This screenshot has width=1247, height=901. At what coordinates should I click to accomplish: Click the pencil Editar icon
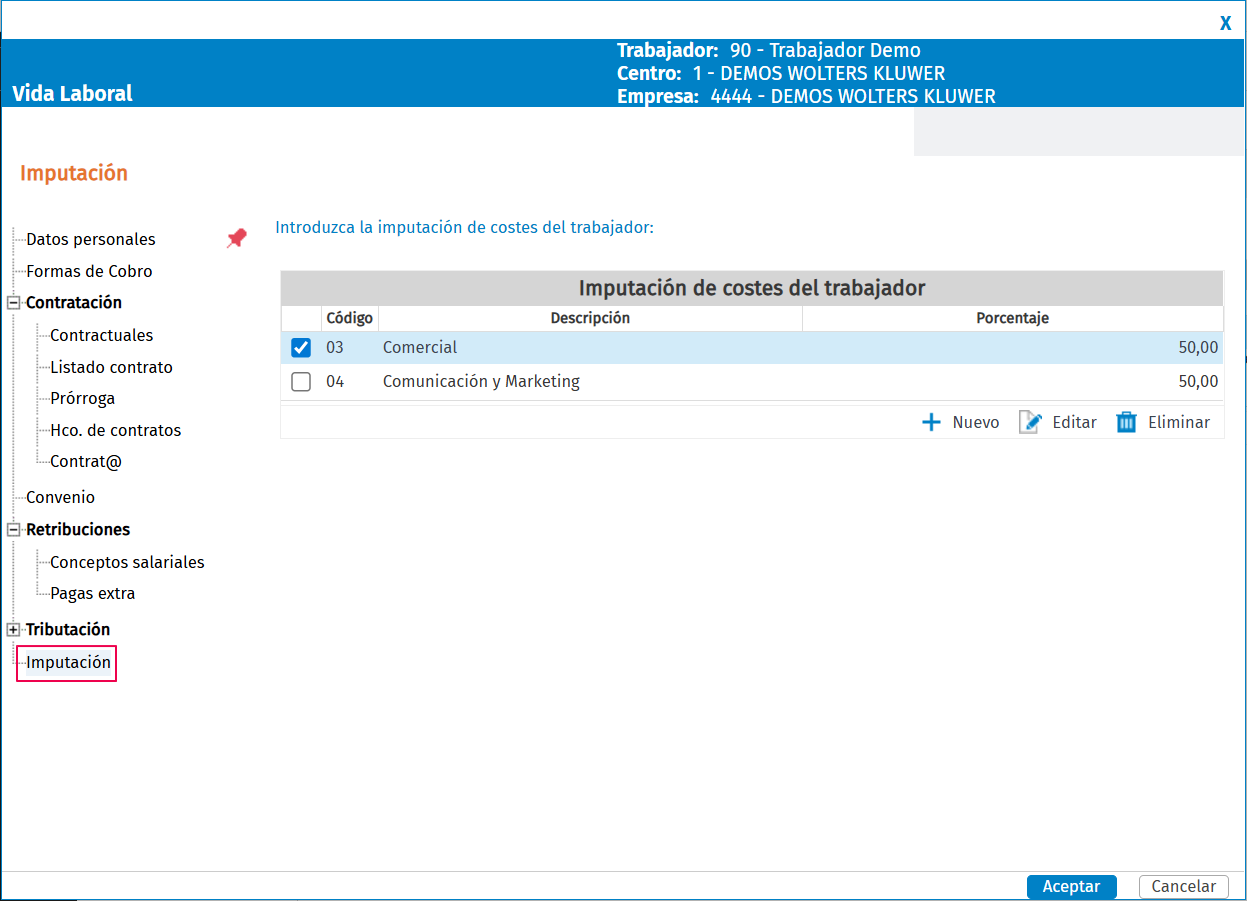[x=1030, y=422]
